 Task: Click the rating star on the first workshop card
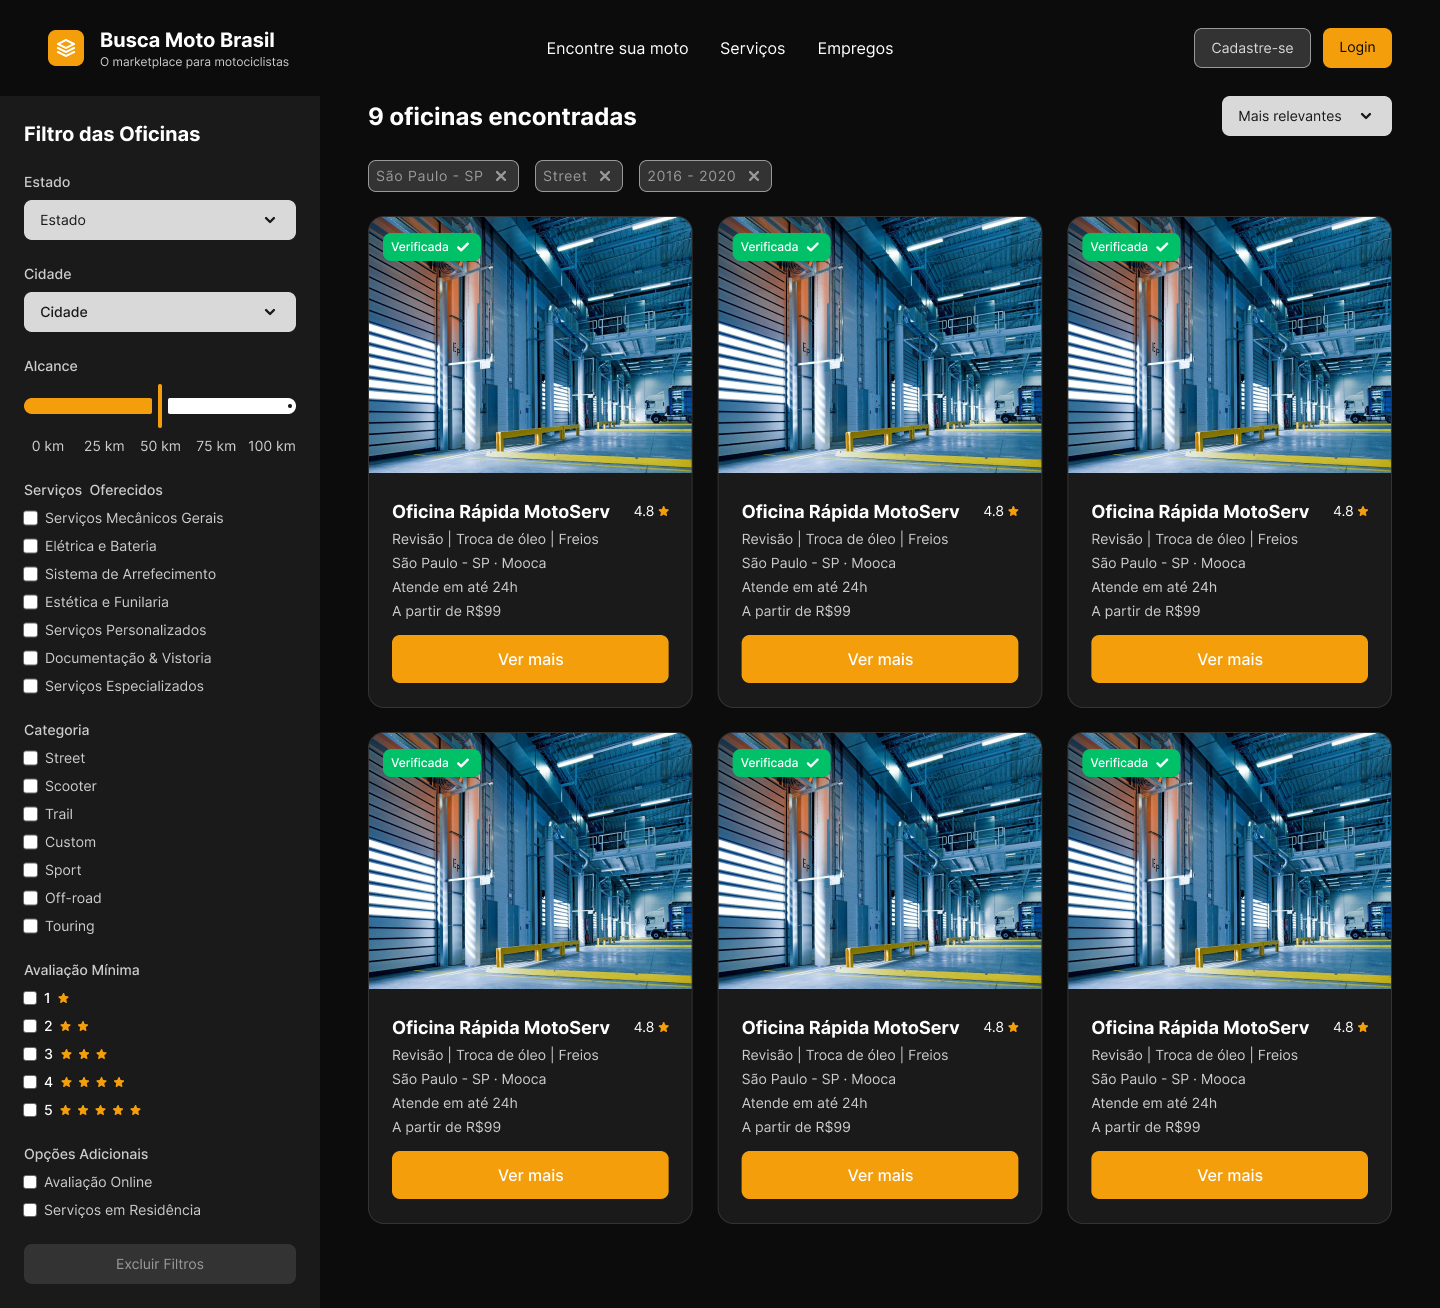[x=664, y=511]
